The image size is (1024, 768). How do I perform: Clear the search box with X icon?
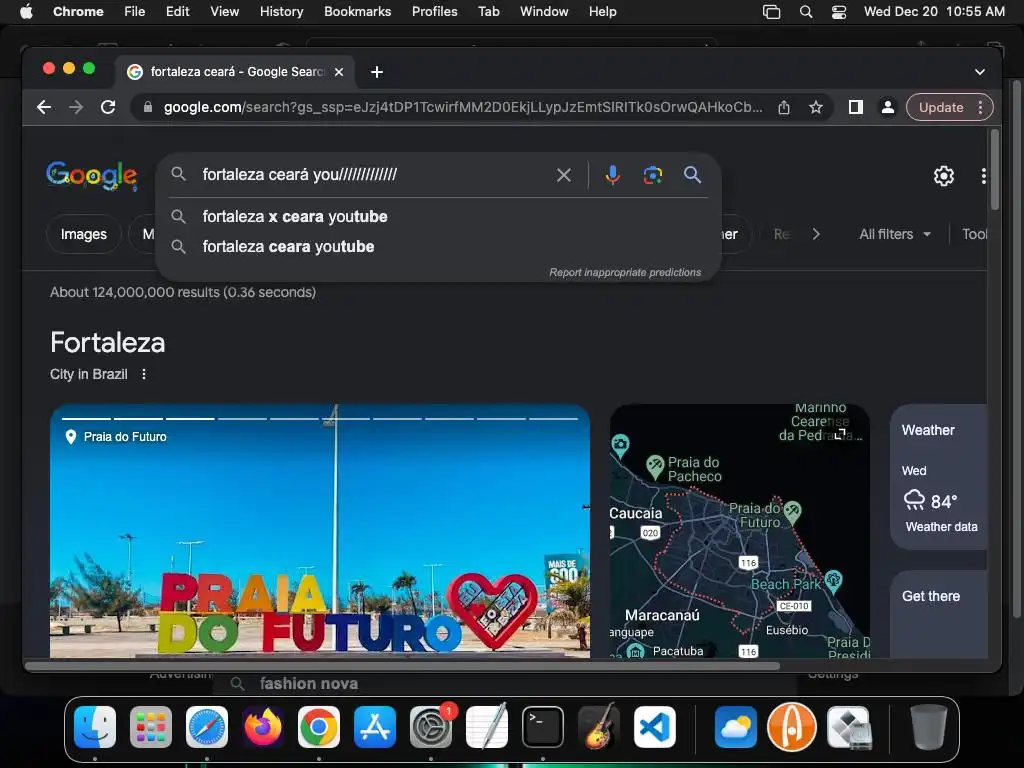[564, 174]
